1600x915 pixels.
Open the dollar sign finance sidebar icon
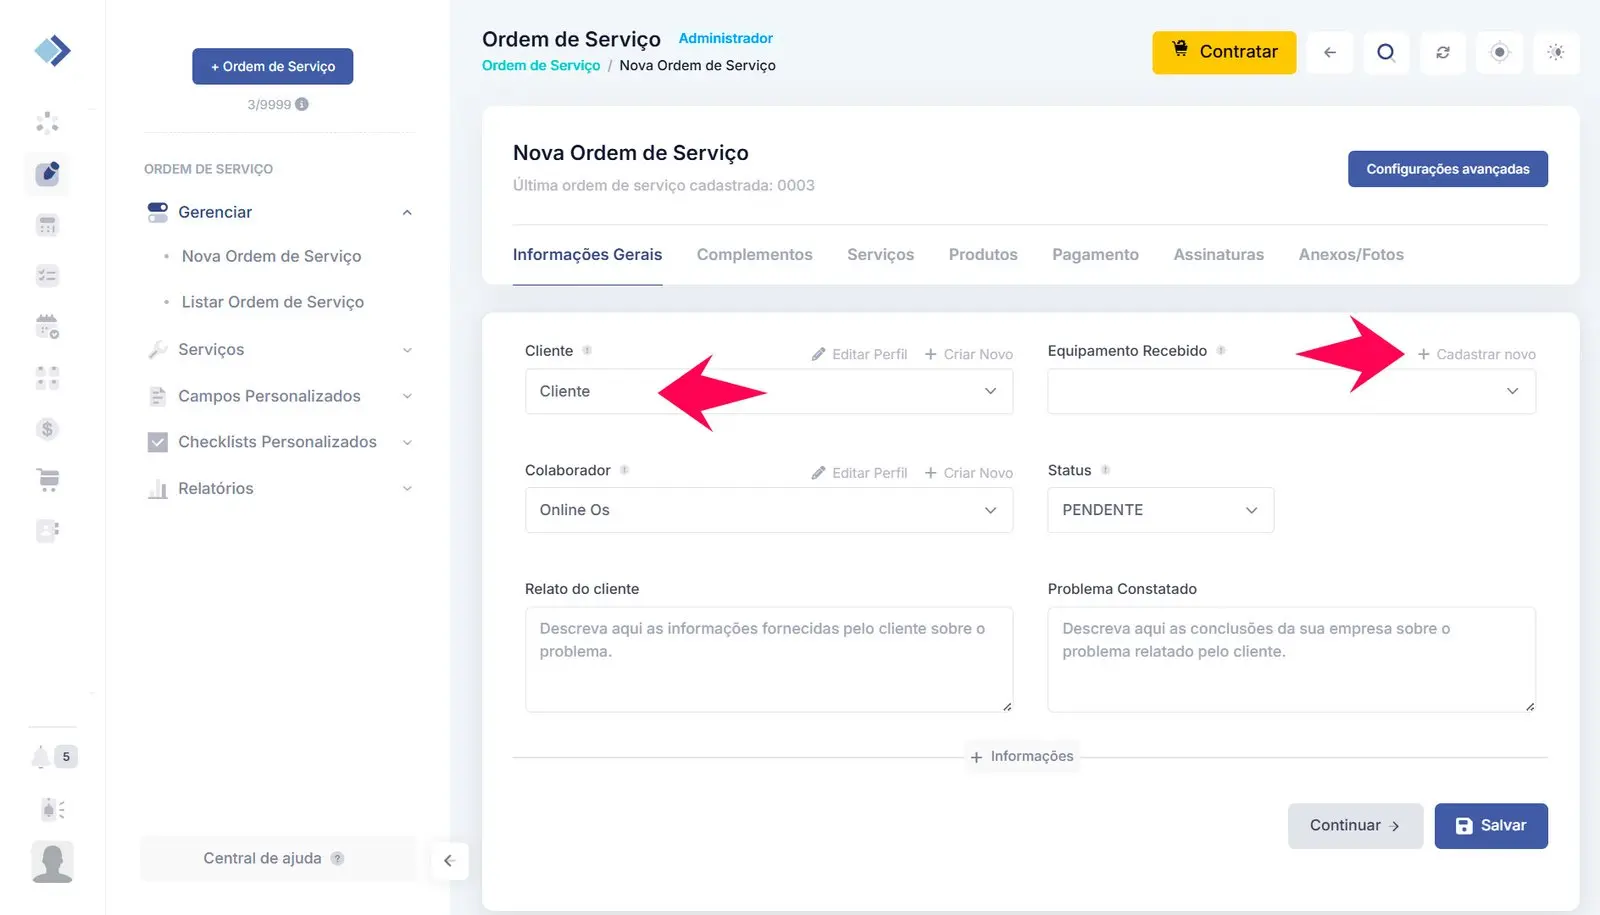click(x=47, y=429)
